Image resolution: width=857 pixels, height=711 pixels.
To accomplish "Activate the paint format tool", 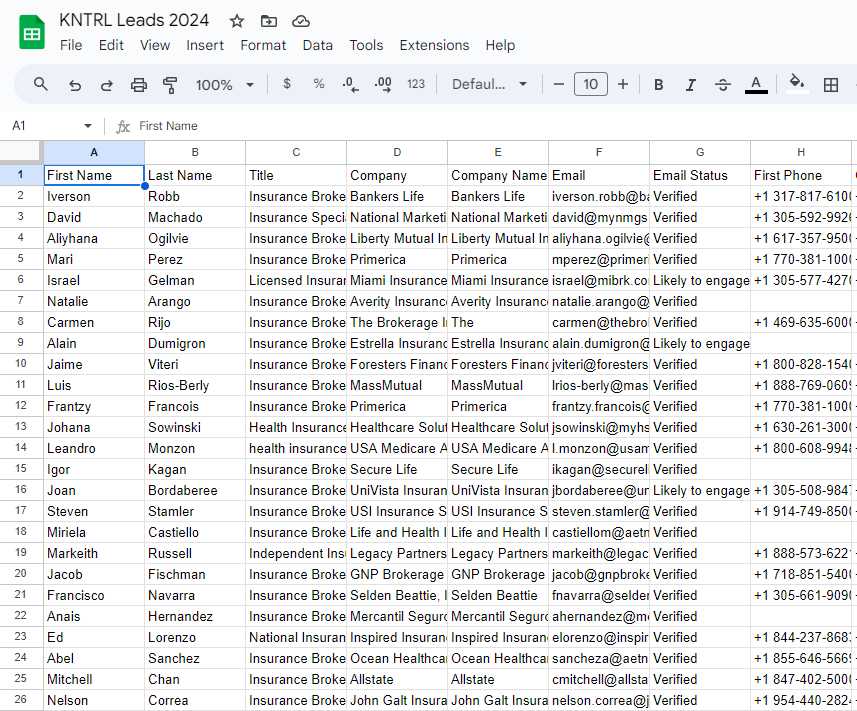I will 170,85.
